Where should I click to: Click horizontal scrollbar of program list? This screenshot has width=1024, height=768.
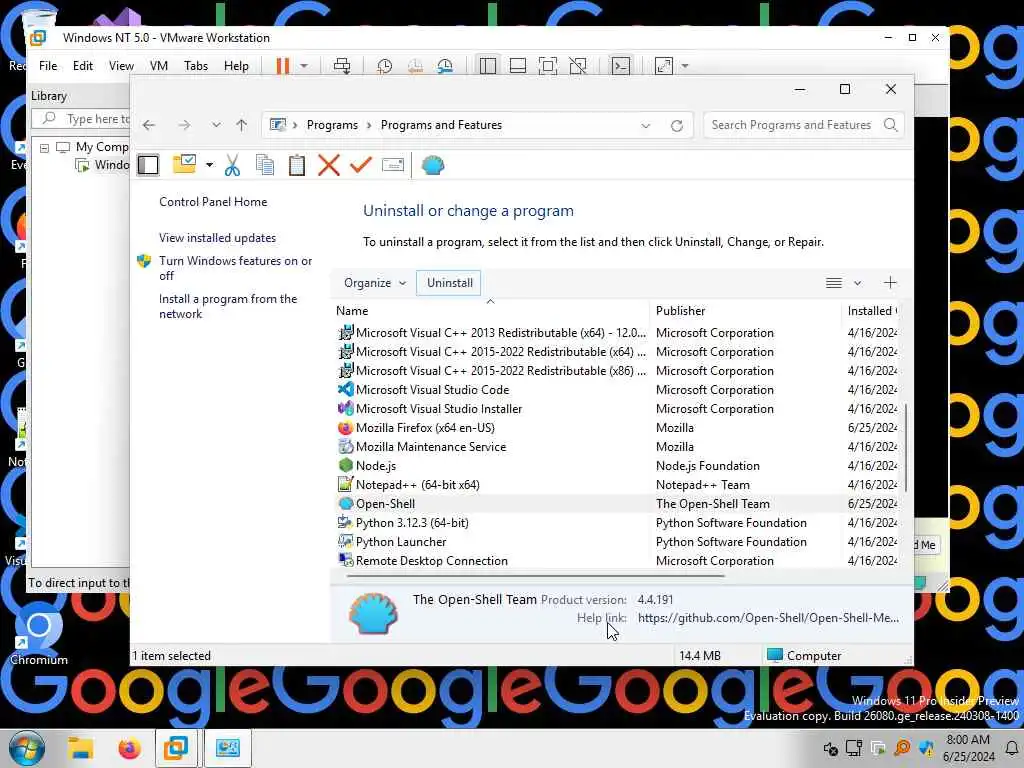pyautogui.click(x=536, y=576)
